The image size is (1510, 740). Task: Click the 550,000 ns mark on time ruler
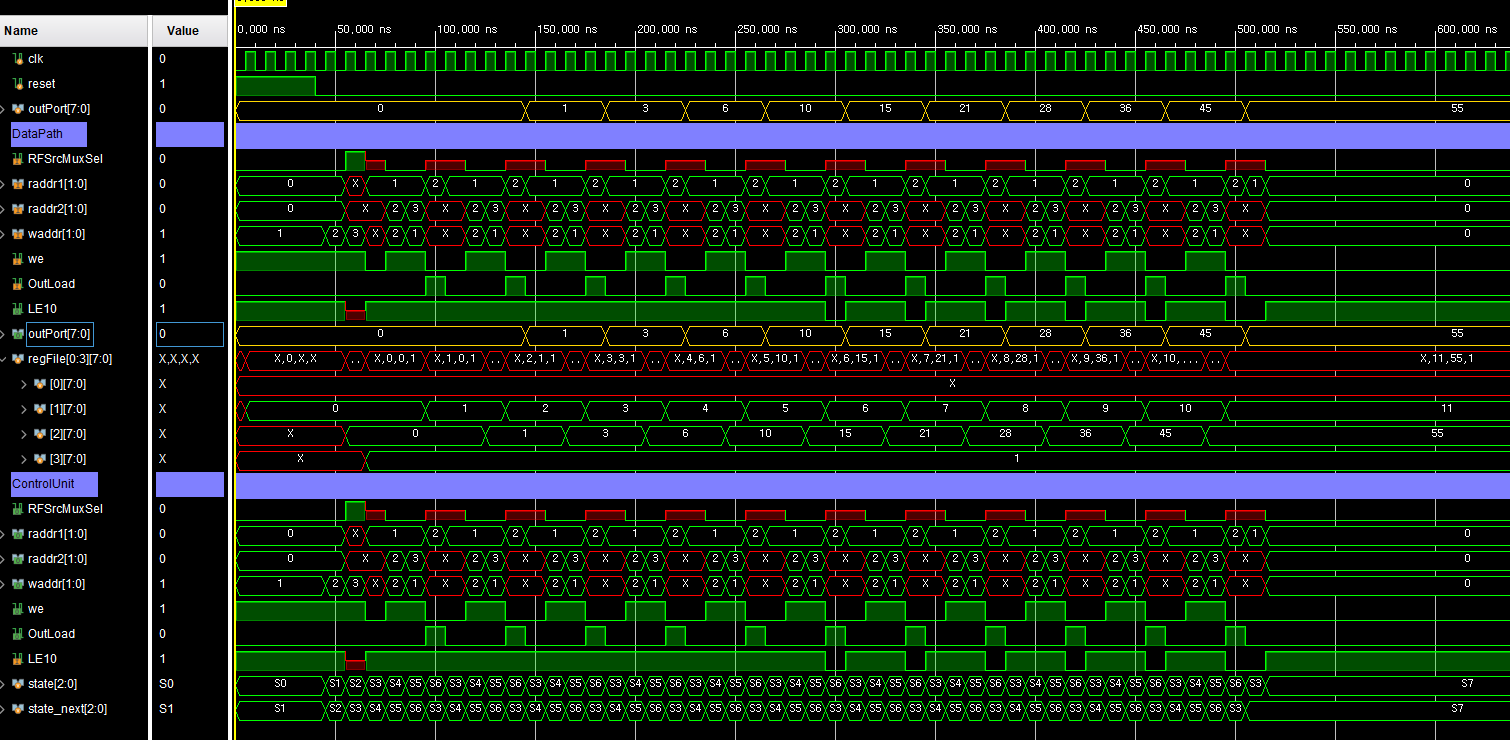(1366, 30)
